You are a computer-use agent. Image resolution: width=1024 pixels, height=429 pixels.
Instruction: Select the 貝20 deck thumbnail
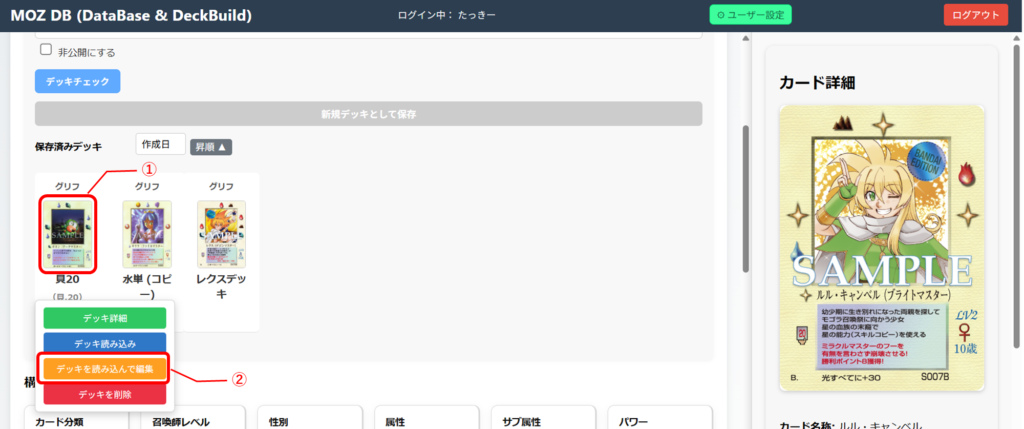point(67,233)
